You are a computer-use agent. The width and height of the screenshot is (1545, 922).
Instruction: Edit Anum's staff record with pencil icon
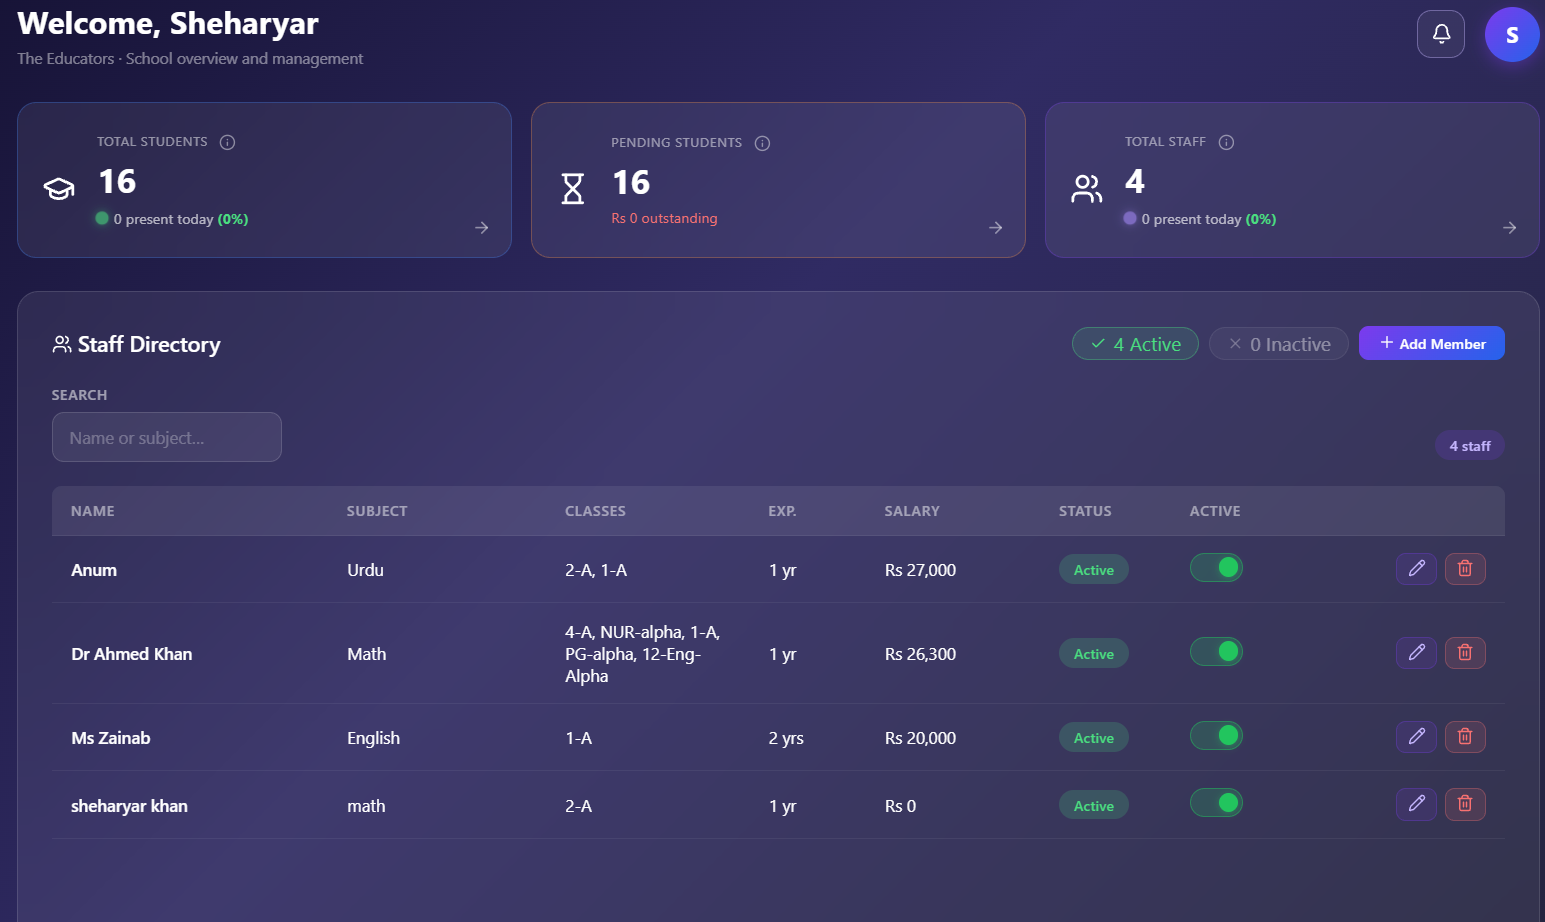[x=1416, y=569]
